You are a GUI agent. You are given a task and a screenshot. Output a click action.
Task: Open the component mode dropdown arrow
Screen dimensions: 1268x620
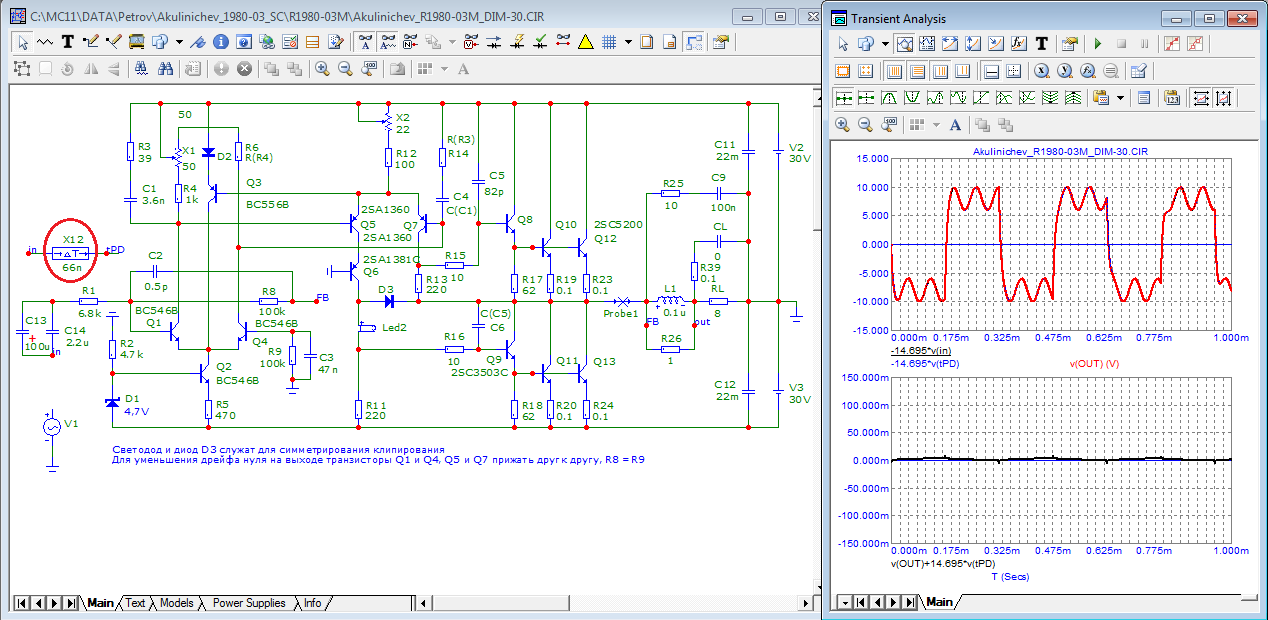[x=179, y=41]
